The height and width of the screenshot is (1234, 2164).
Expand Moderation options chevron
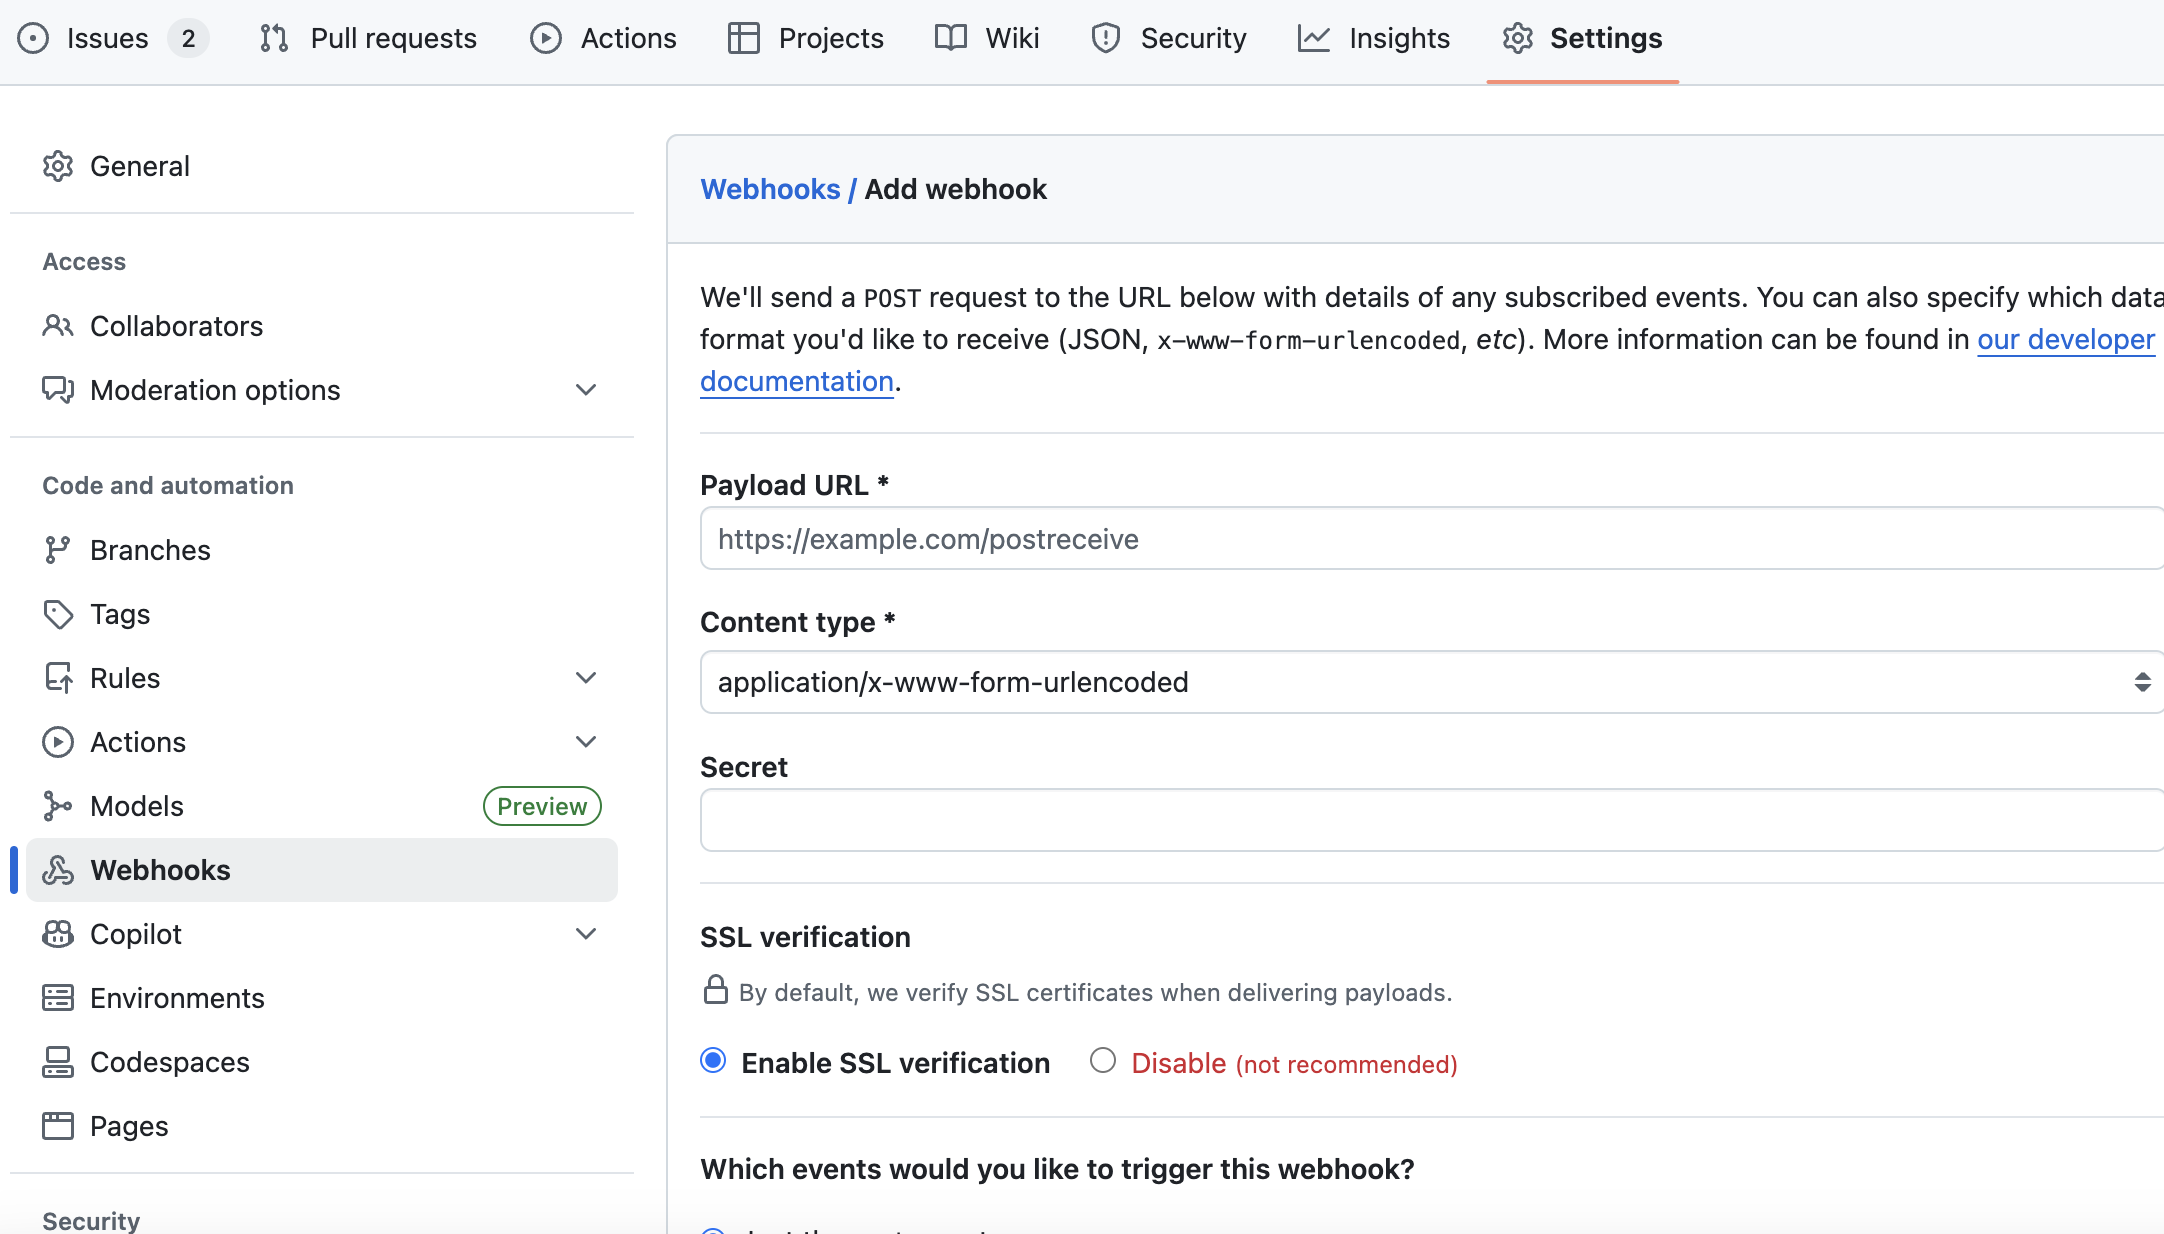click(586, 390)
